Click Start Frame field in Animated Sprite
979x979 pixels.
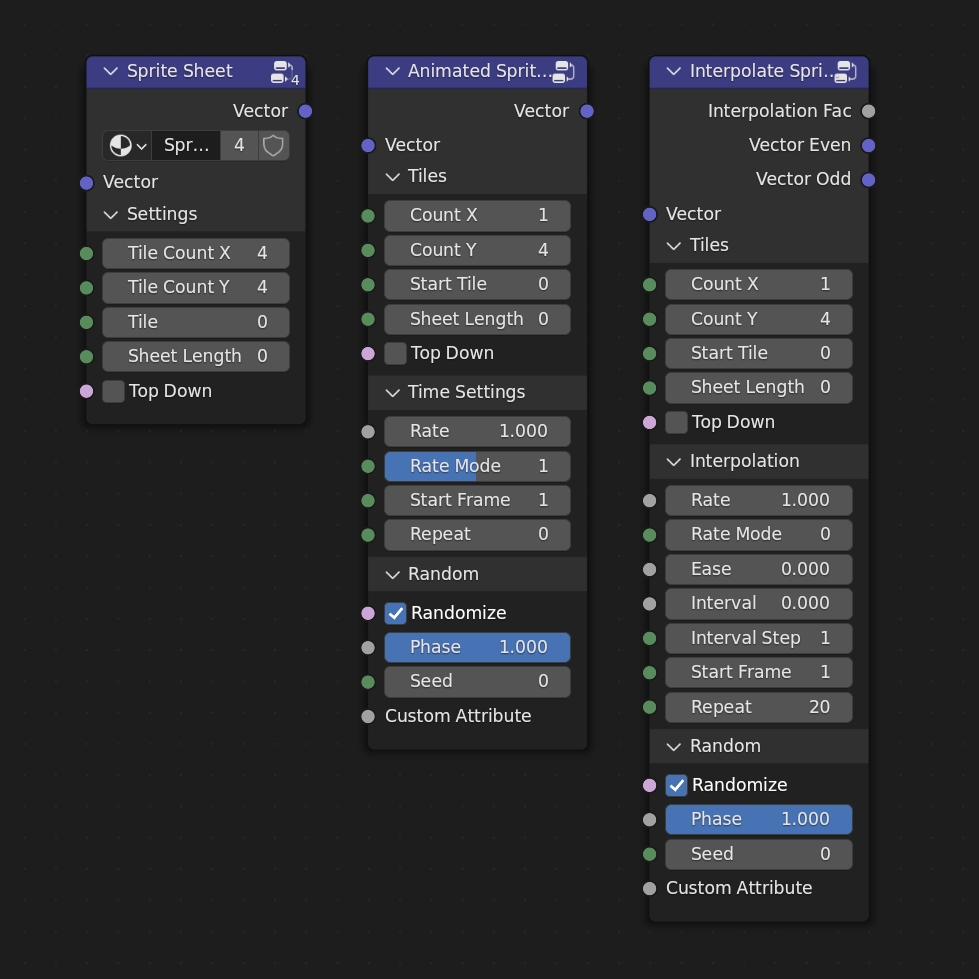[477, 501]
